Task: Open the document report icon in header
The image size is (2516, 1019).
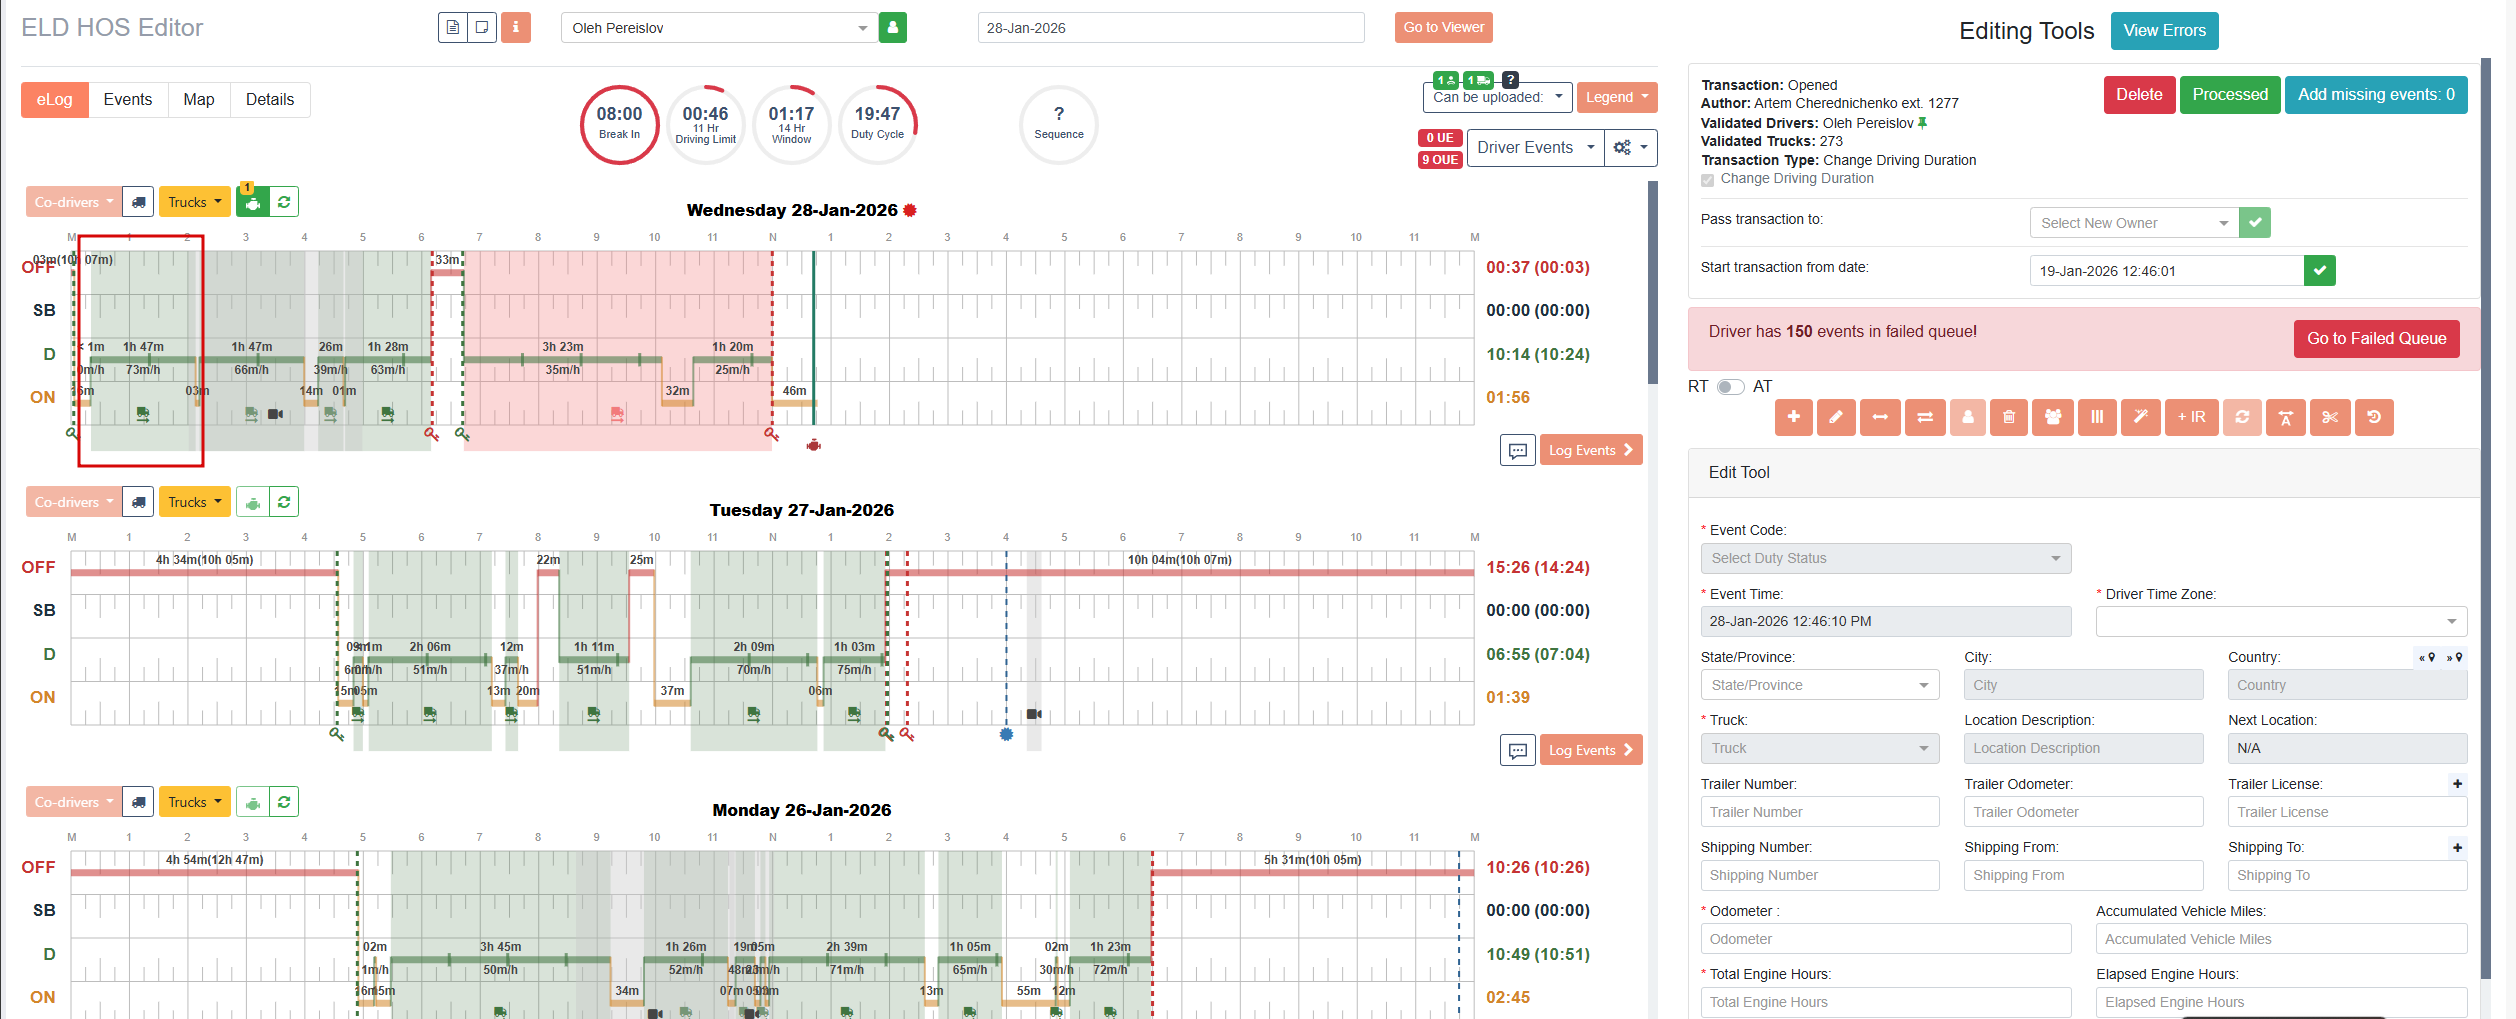Action: (x=453, y=27)
